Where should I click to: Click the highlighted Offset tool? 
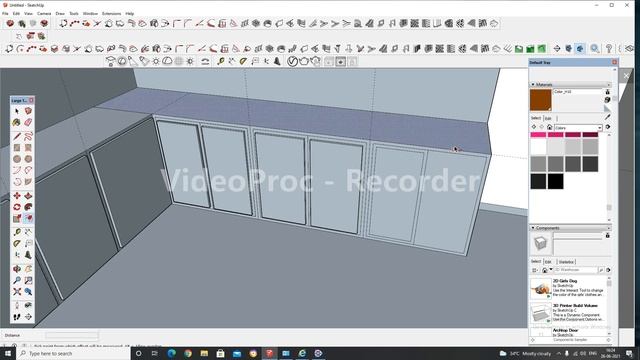[x=28, y=219]
